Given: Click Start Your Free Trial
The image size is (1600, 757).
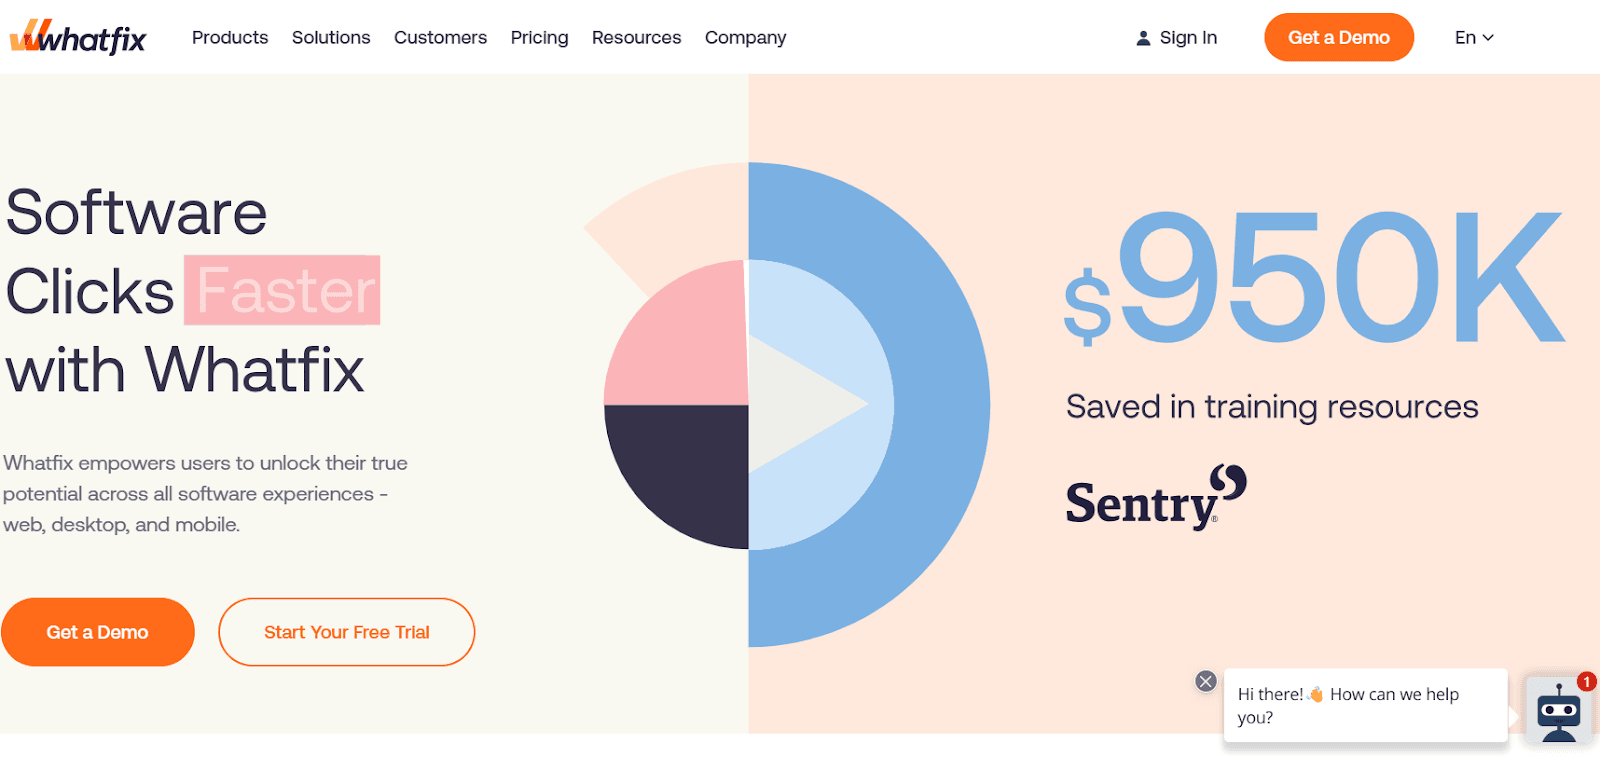Looking at the screenshot, I should pyautogui.click(x=346, y=632).
